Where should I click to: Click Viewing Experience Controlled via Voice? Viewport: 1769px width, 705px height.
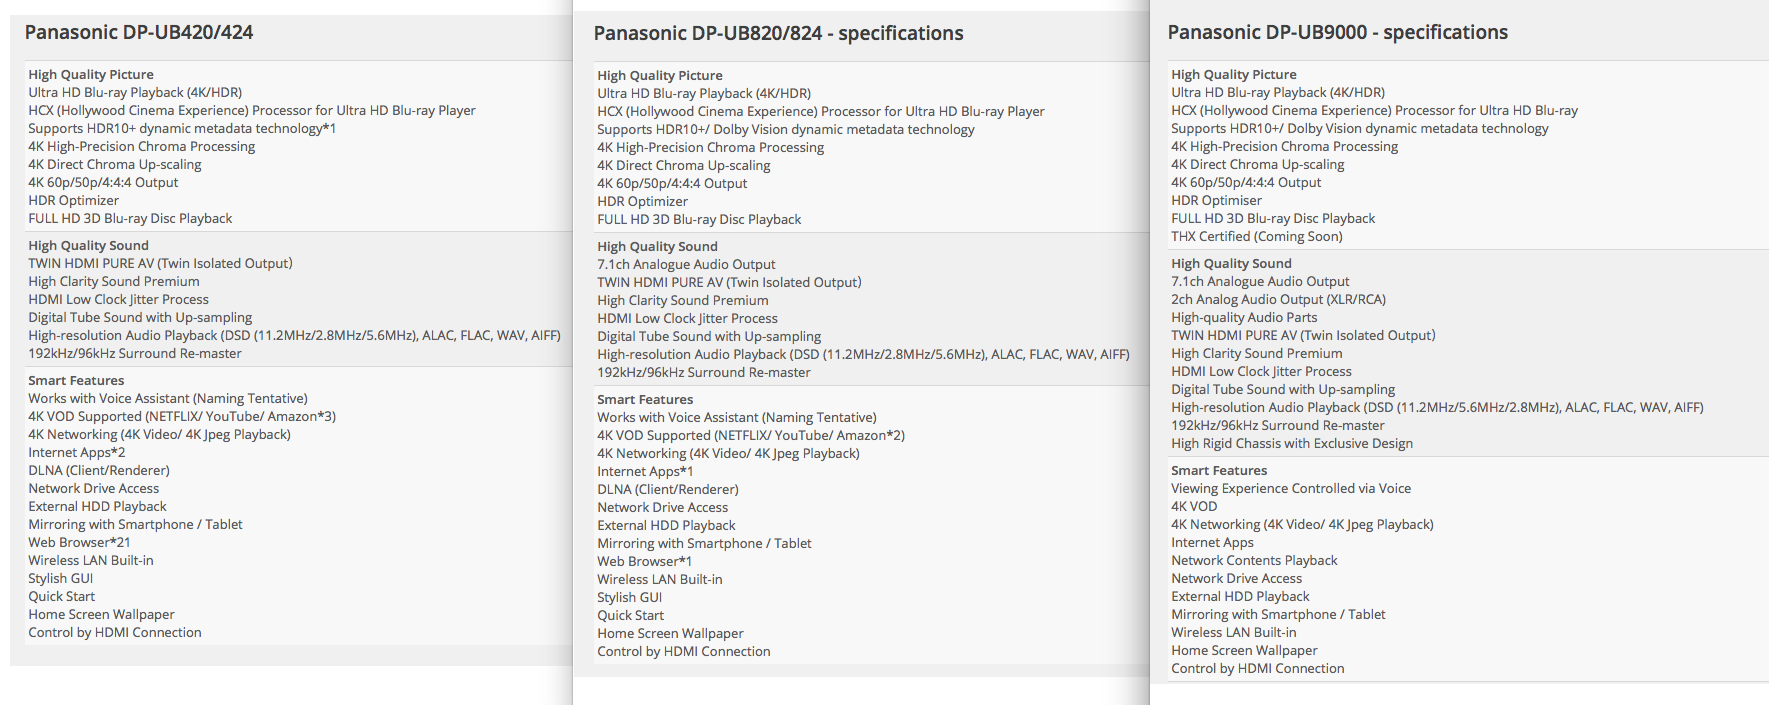pos(1291,488)
